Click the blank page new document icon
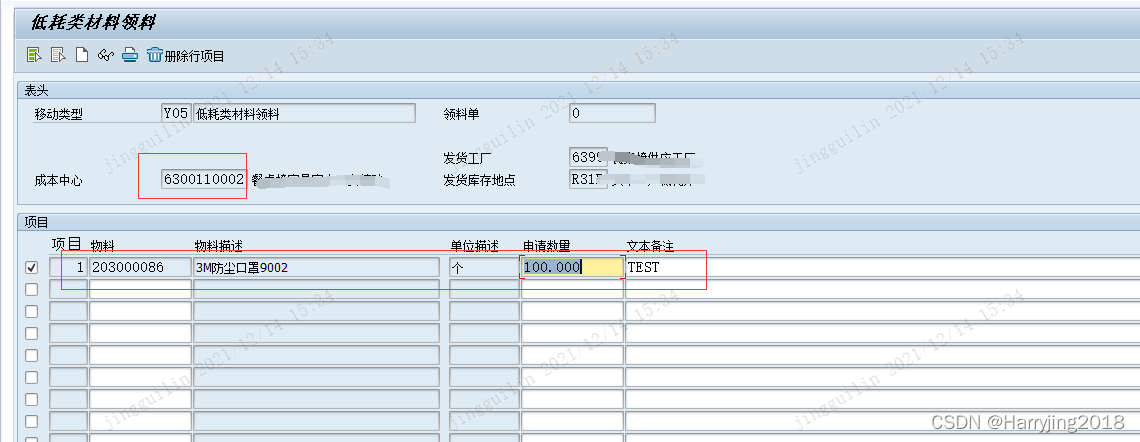The height and width of the screenshot is (442, 1140). [x=82, y=55]
